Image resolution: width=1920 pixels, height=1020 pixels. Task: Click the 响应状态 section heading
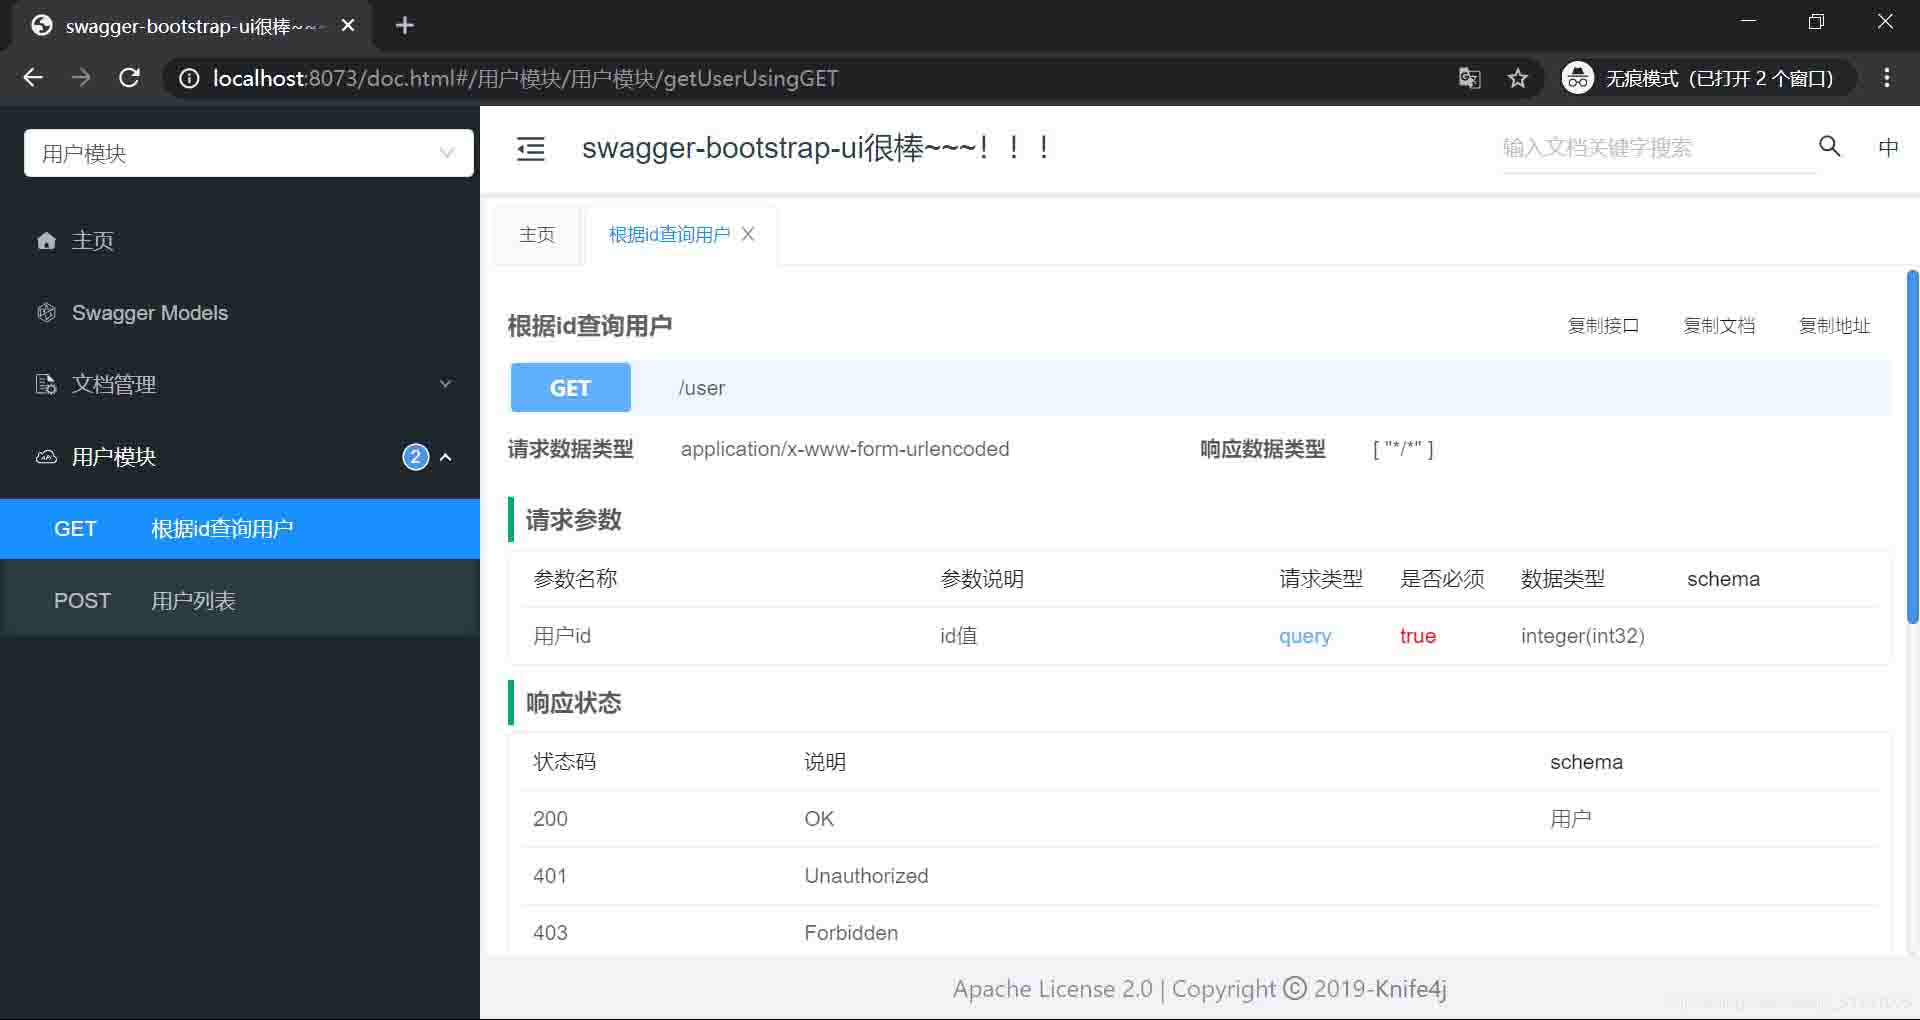coord(574,703)
